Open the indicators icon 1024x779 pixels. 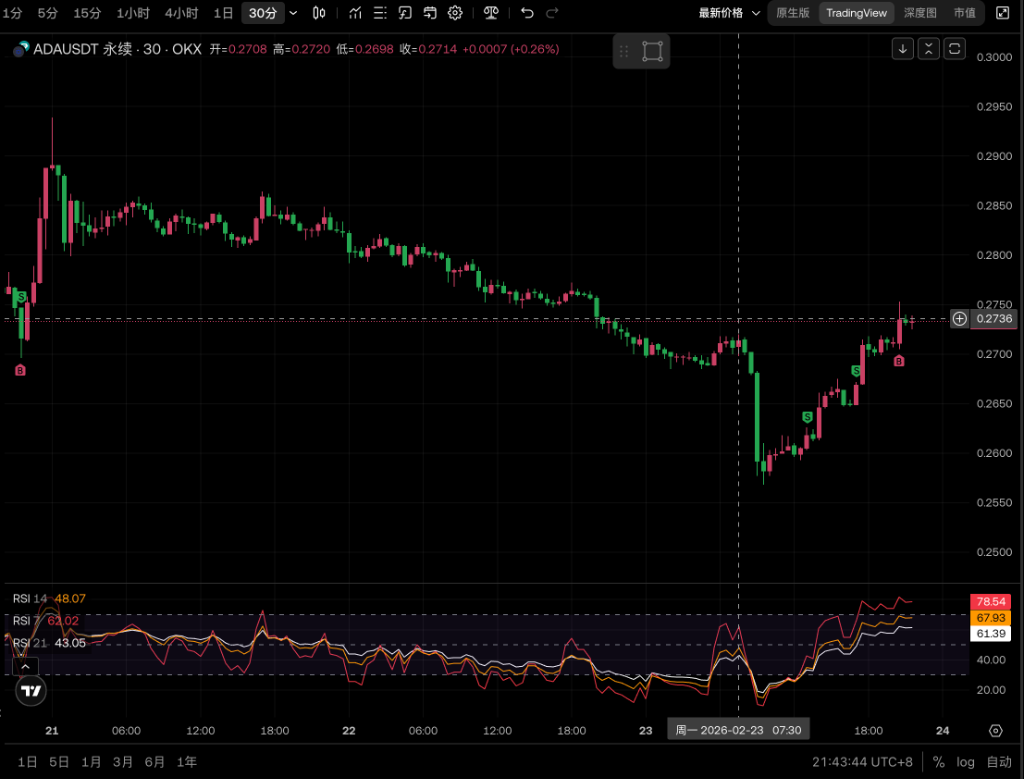pos(355,13)
